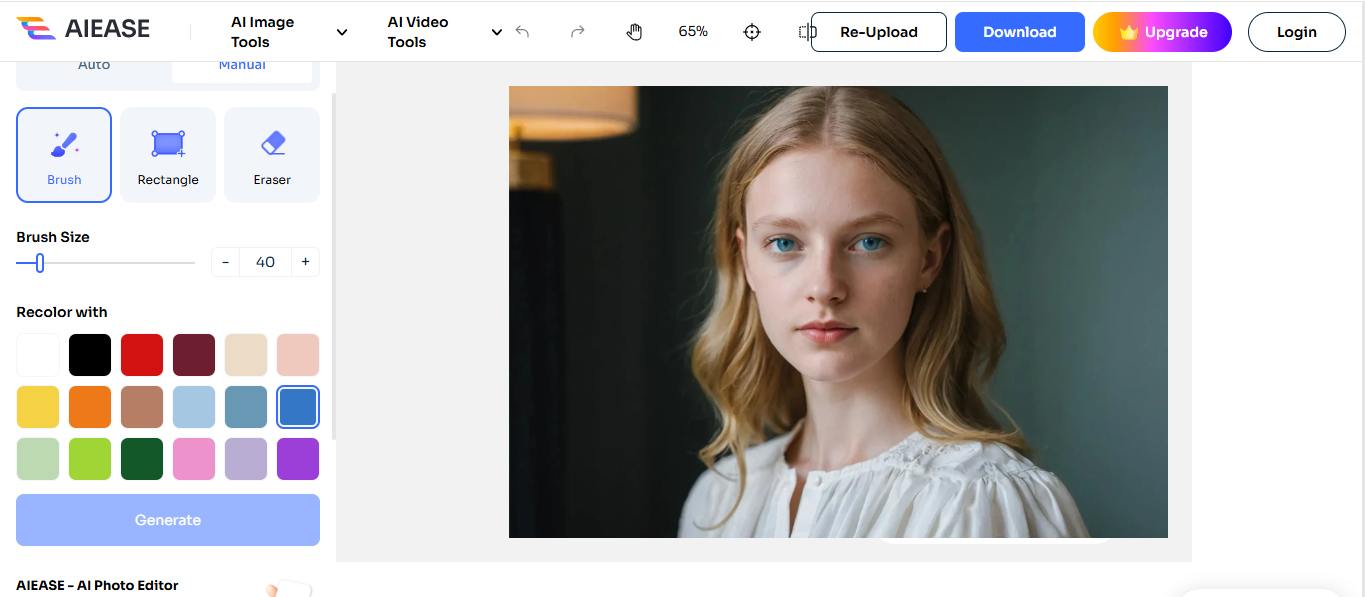Switch to Auto mode
The image size is (1365, 597).
(x=94, y=64)
